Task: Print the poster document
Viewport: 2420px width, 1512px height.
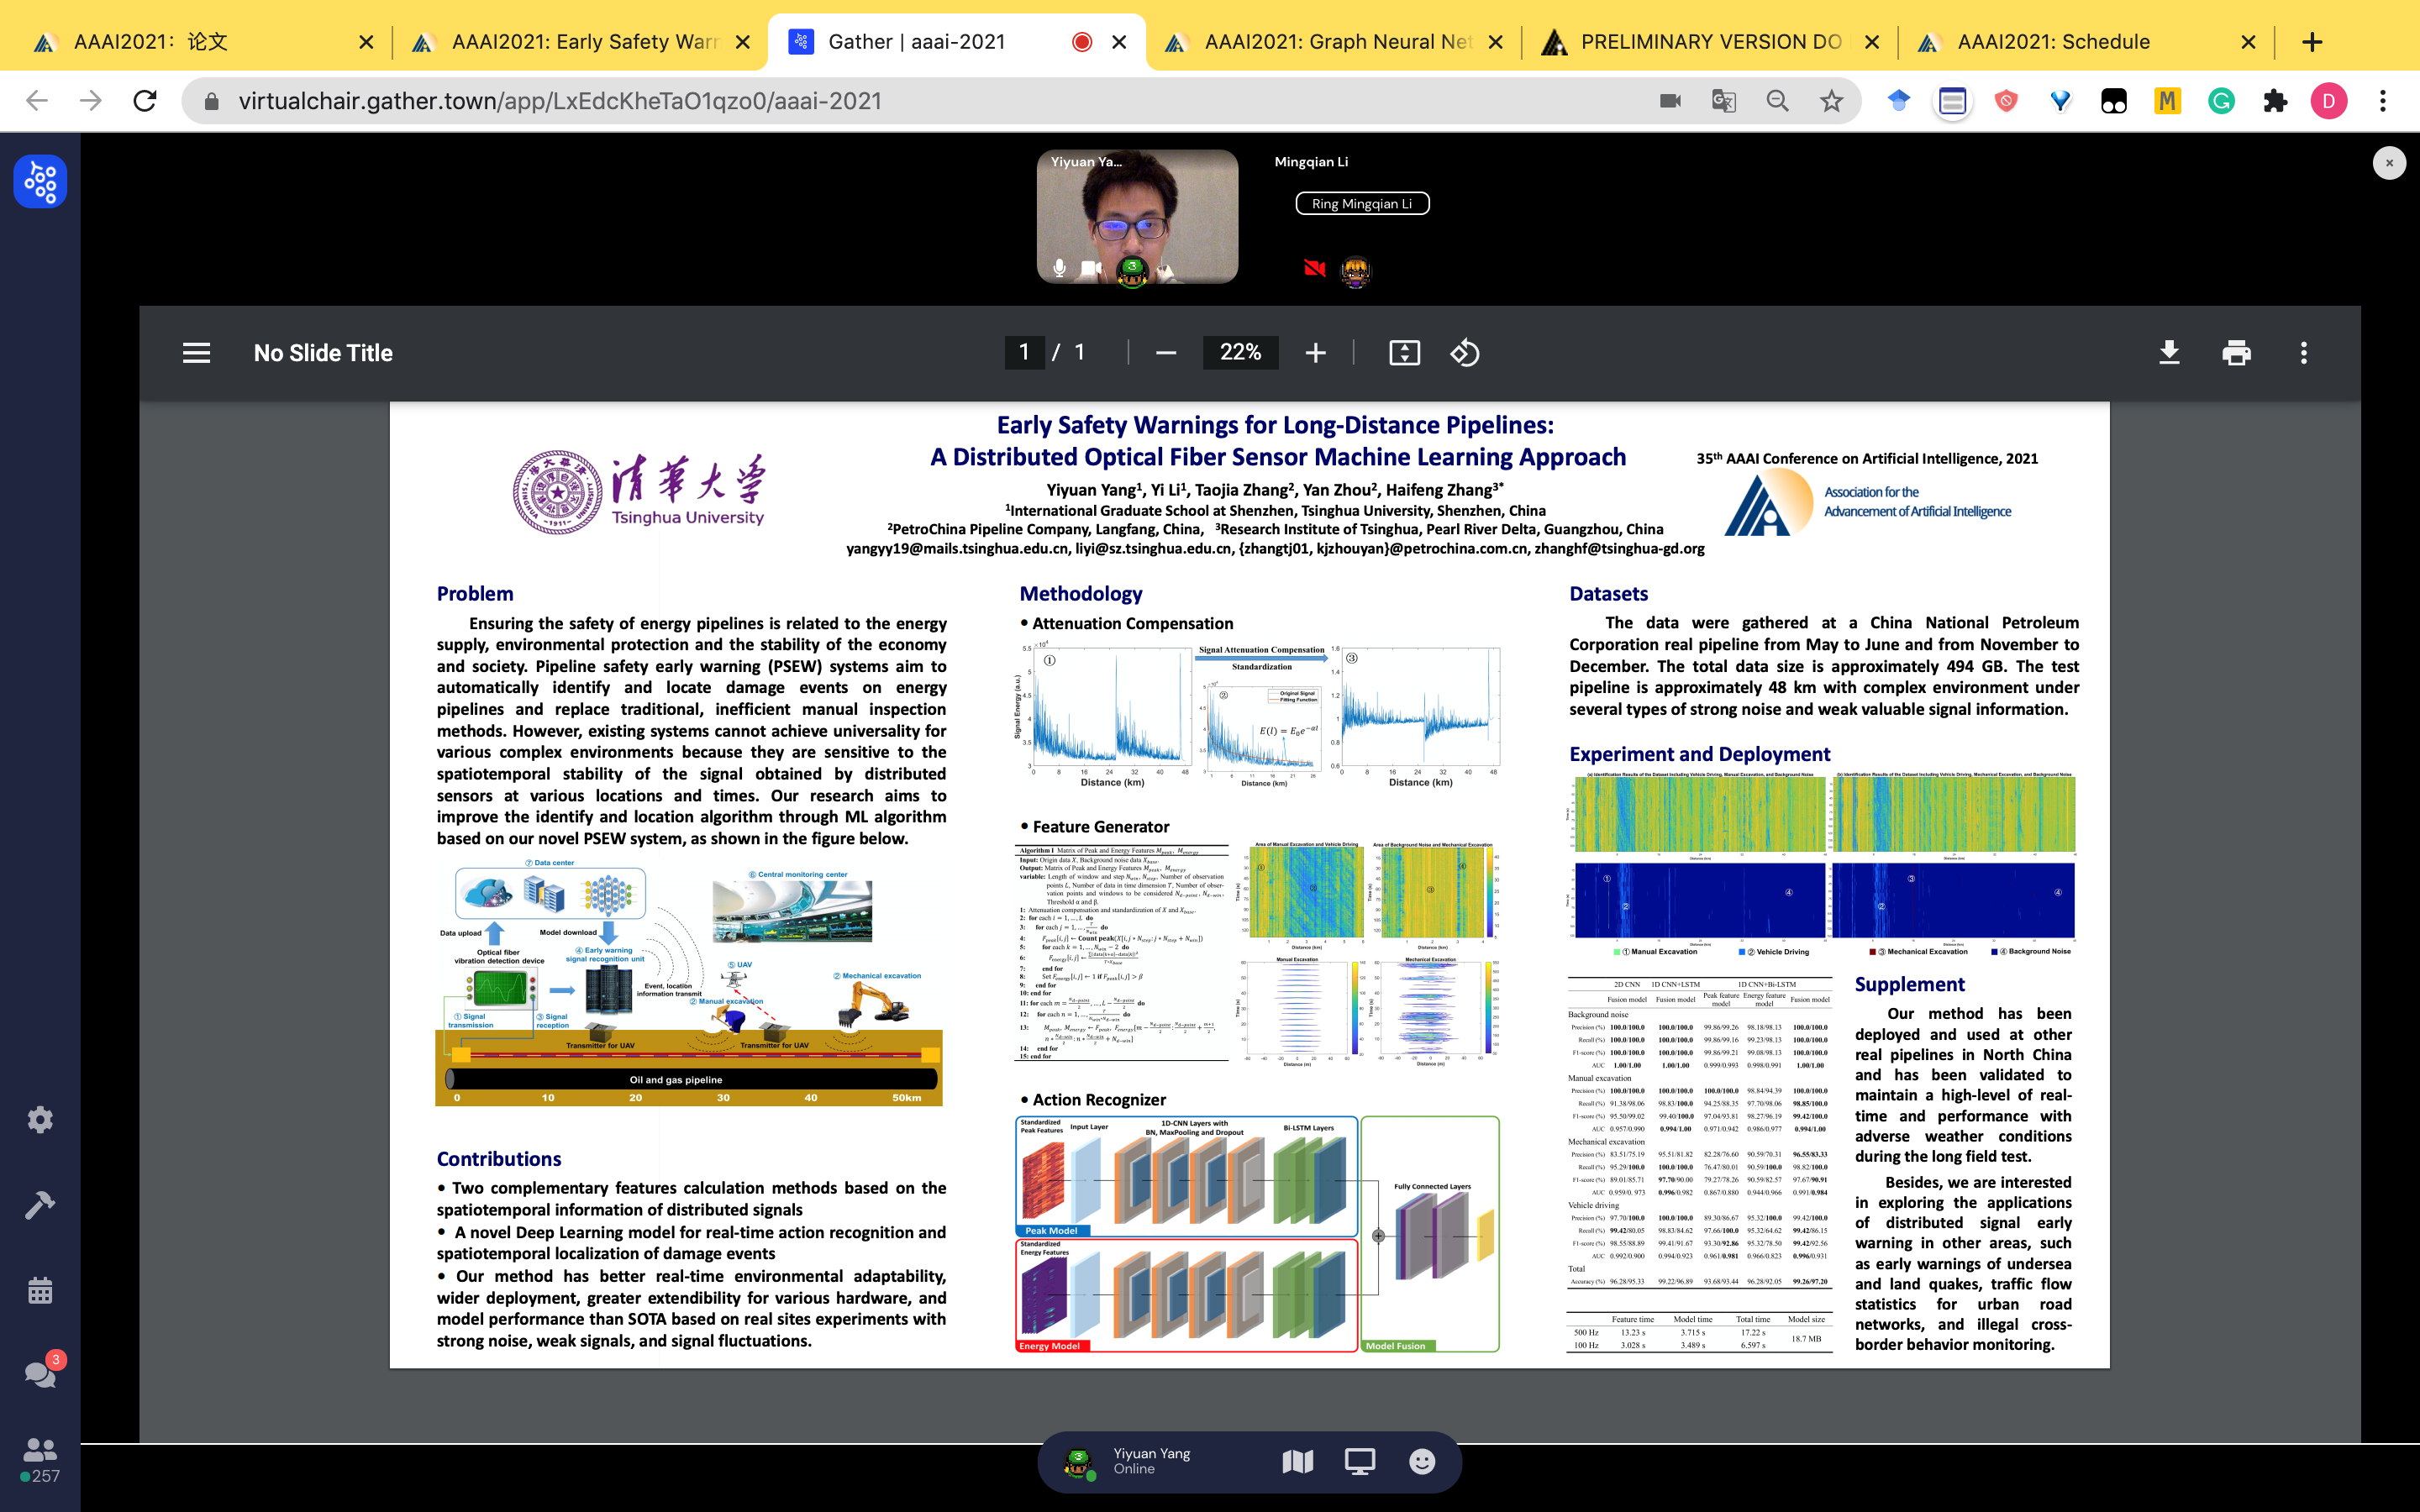Action: click(x=2236, y=353)
